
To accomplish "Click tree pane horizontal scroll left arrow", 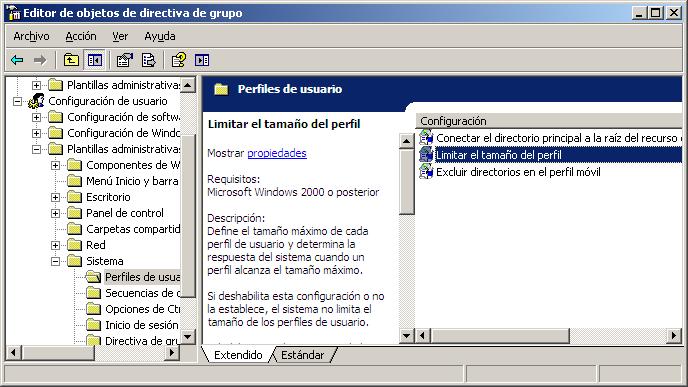I will pos(14,352).
